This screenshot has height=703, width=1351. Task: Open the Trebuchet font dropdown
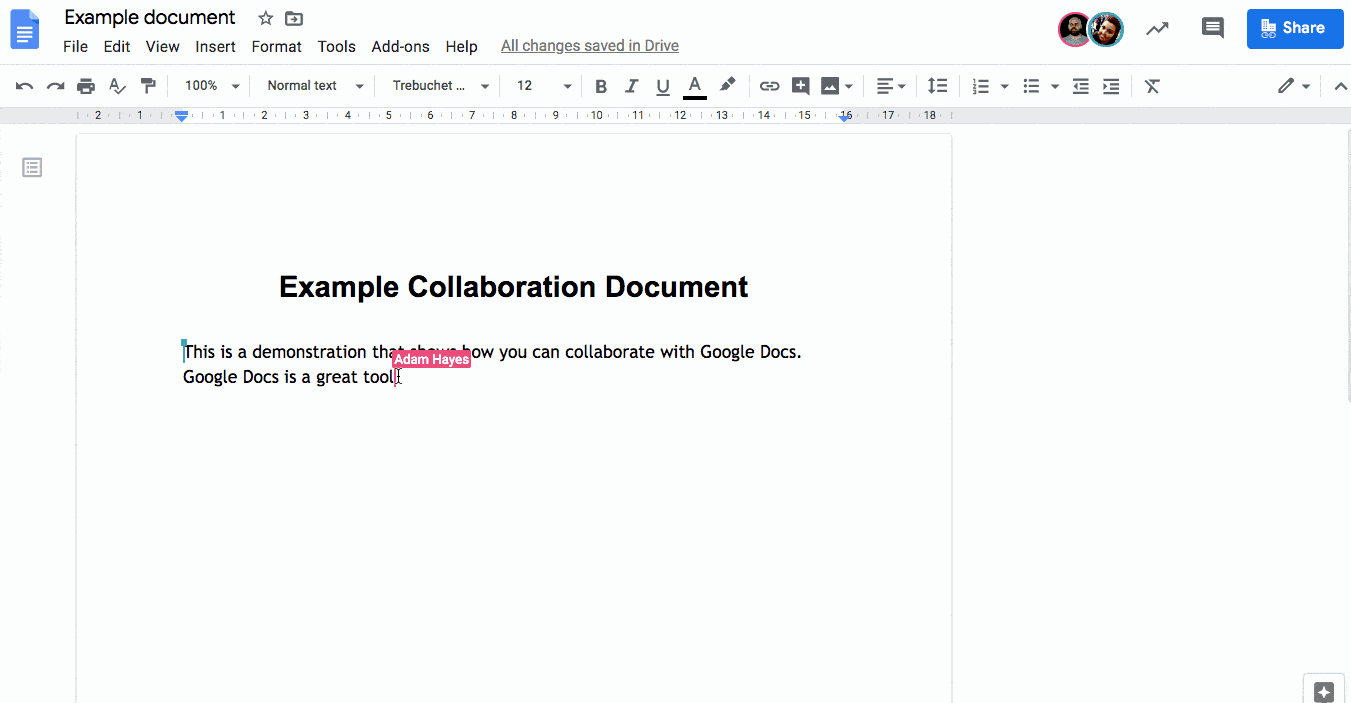point(440,86)
